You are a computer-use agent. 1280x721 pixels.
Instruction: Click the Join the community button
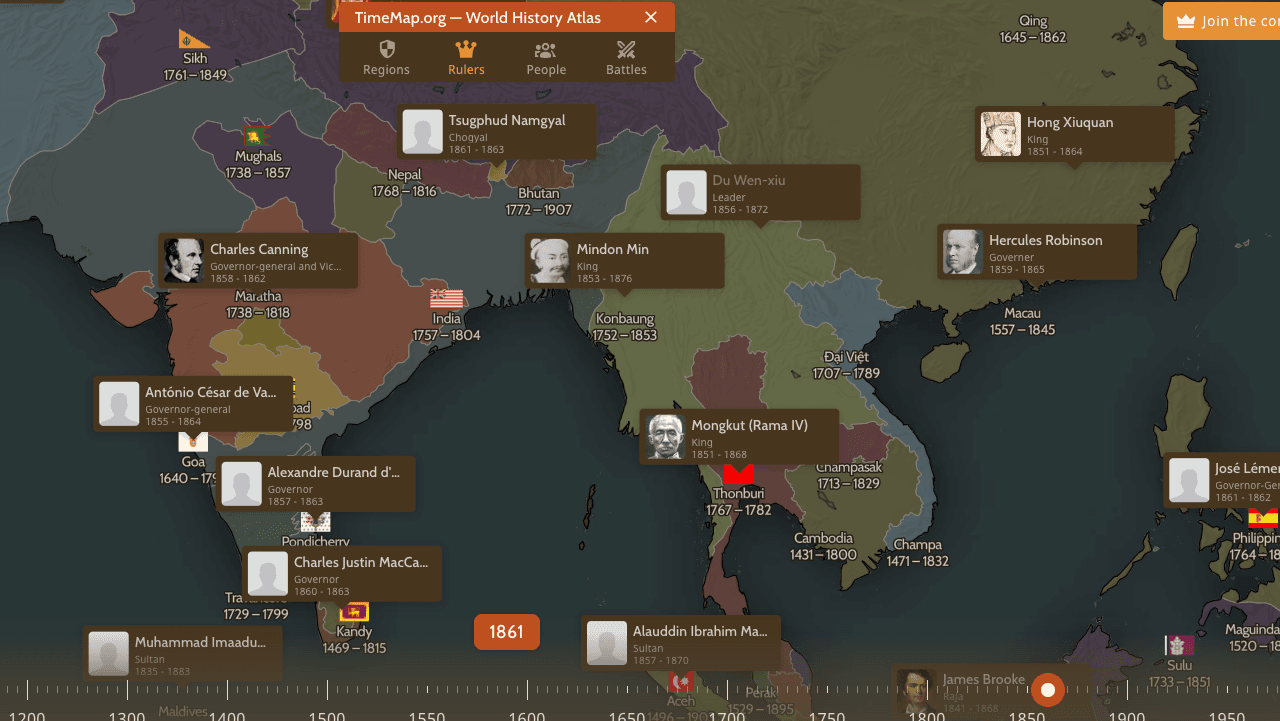coord(1228,20)
